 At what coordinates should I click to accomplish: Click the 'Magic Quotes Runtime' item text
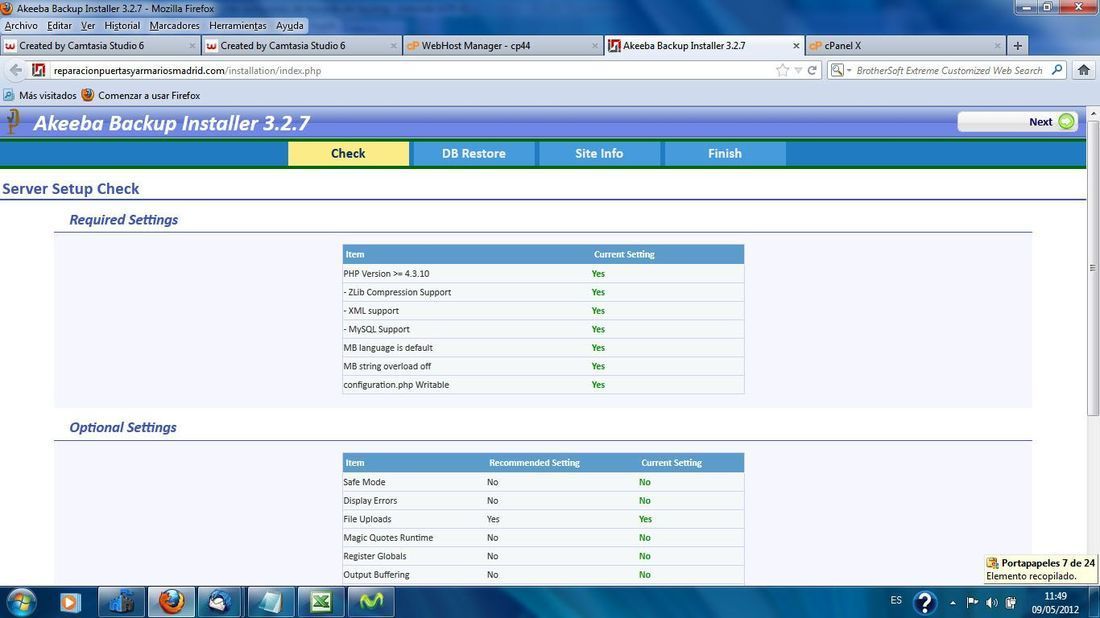pyautogui.click(x=388, y=537)
